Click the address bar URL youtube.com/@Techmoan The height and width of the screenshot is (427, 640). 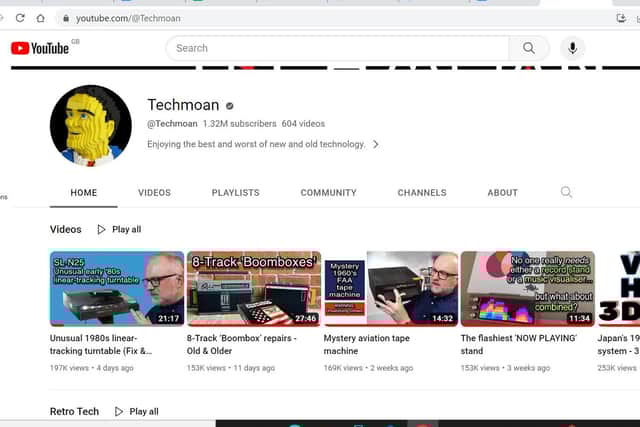128,18
